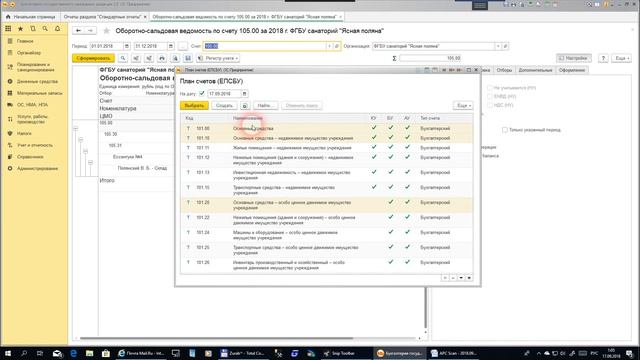
Task: Collapse the Ессентуки №4 group in report
Action: (x=90, y=162)
